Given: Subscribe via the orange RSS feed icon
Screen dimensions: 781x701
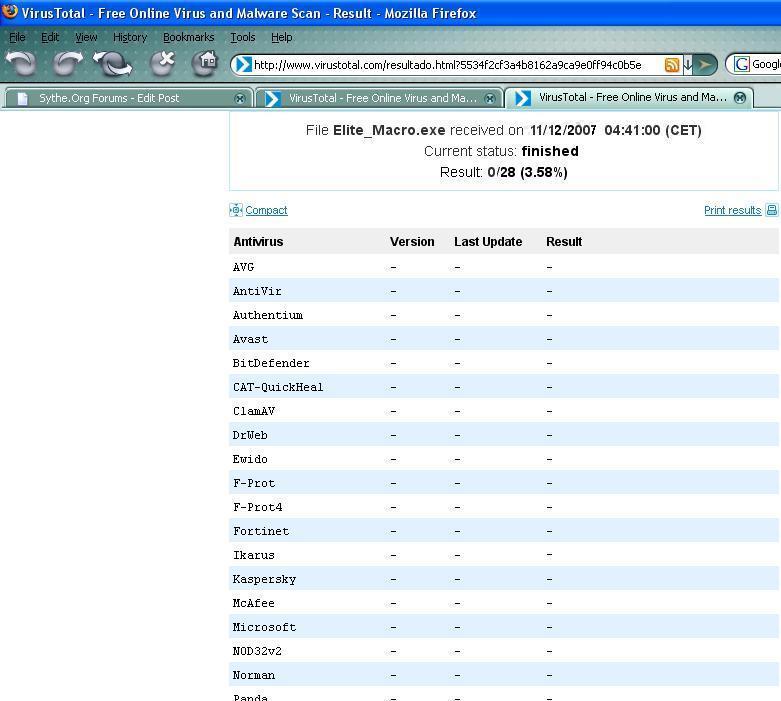Looking at the screenshot, I should coord(672,65).
